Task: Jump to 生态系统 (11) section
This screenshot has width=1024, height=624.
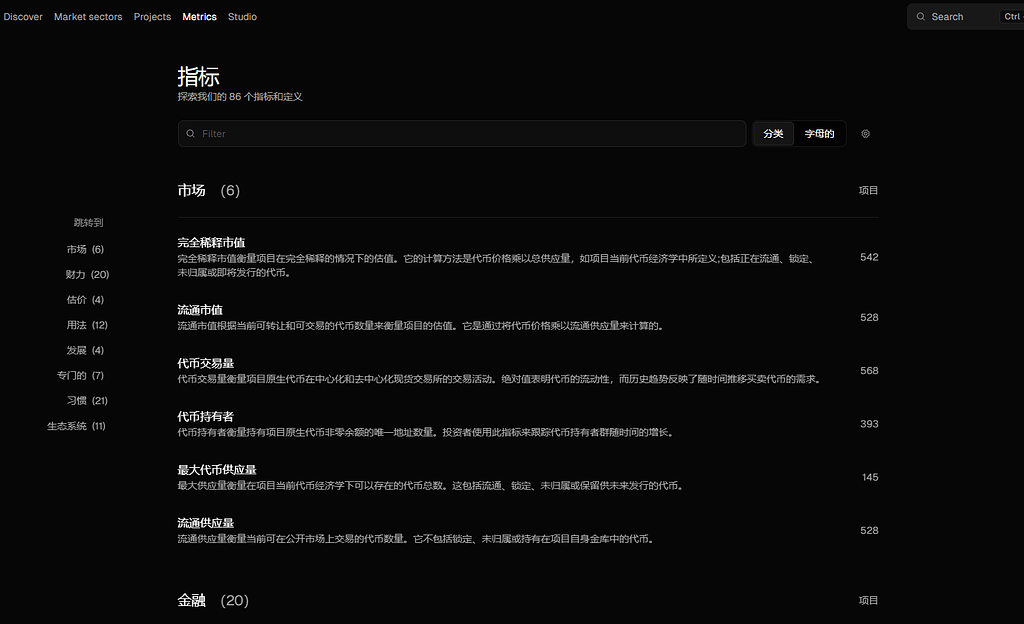Action: 76,426
